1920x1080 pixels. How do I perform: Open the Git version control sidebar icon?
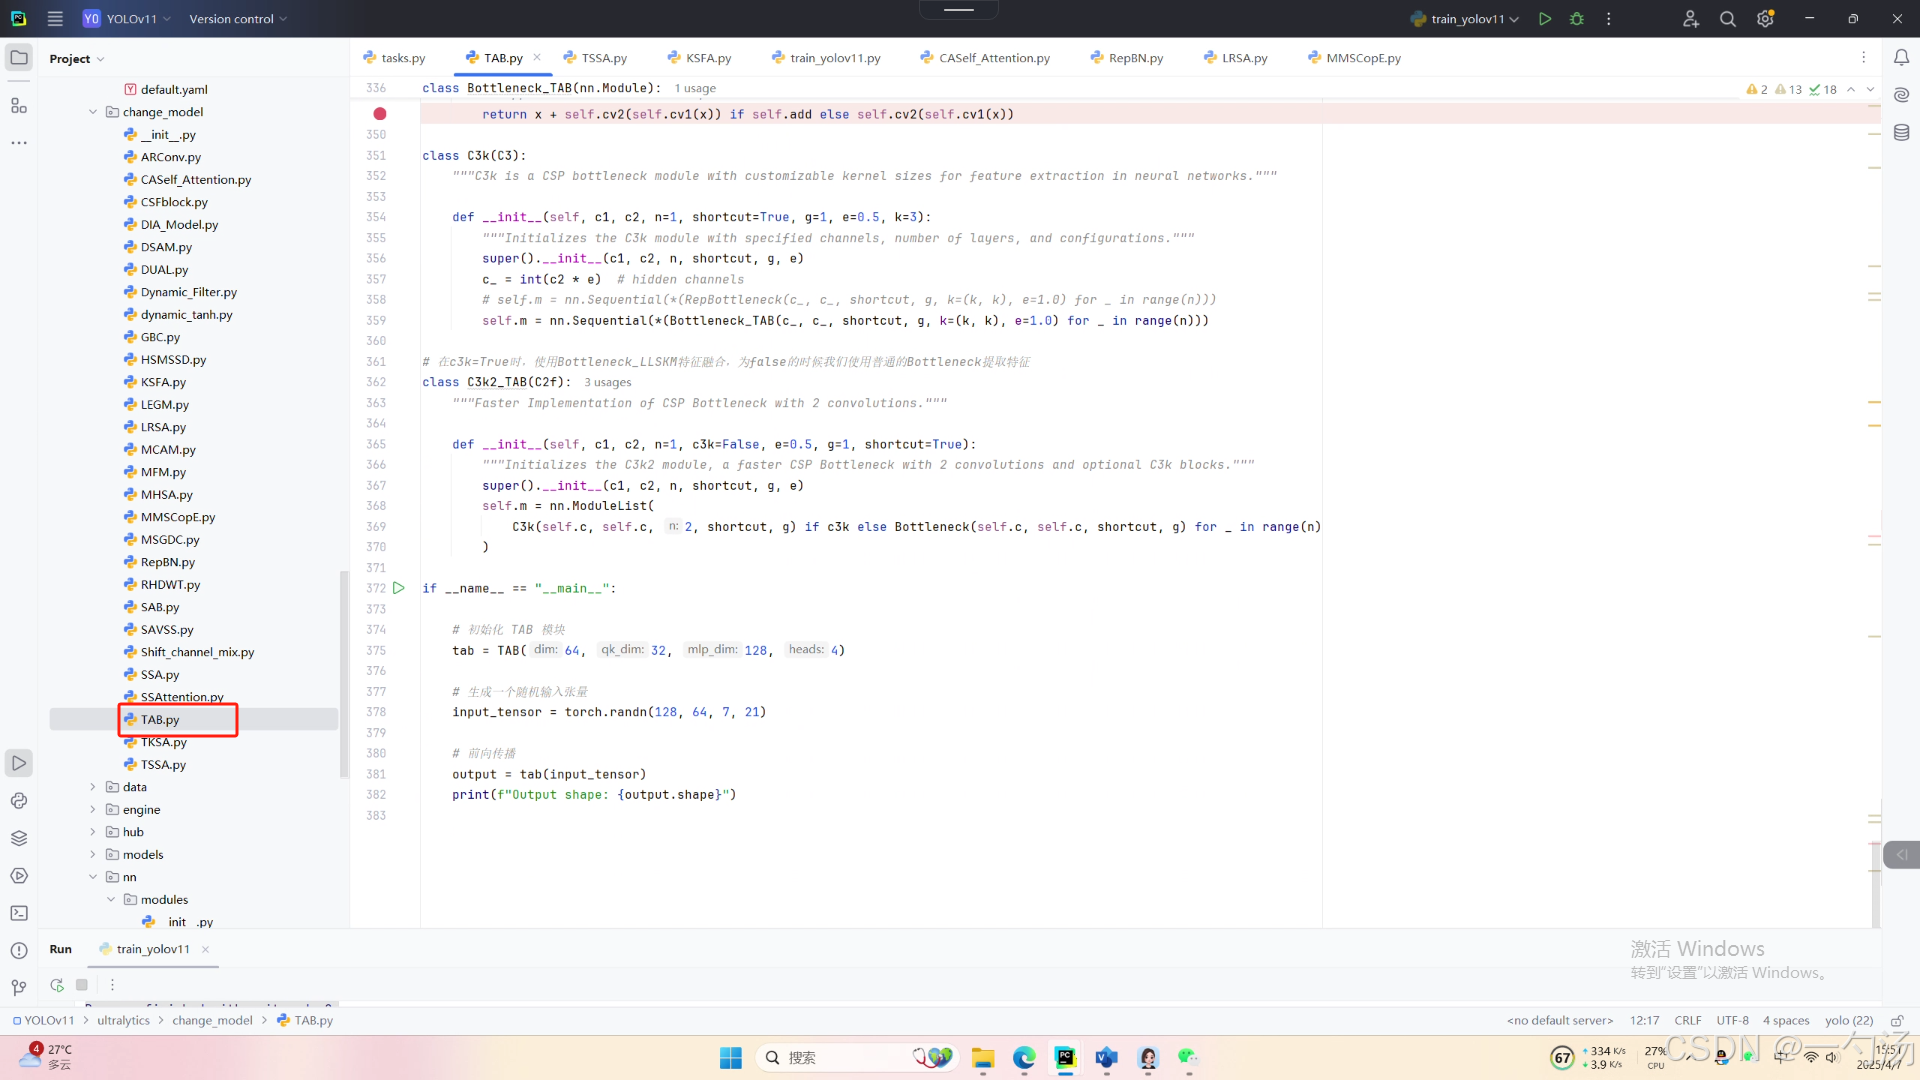coord(19,988)
